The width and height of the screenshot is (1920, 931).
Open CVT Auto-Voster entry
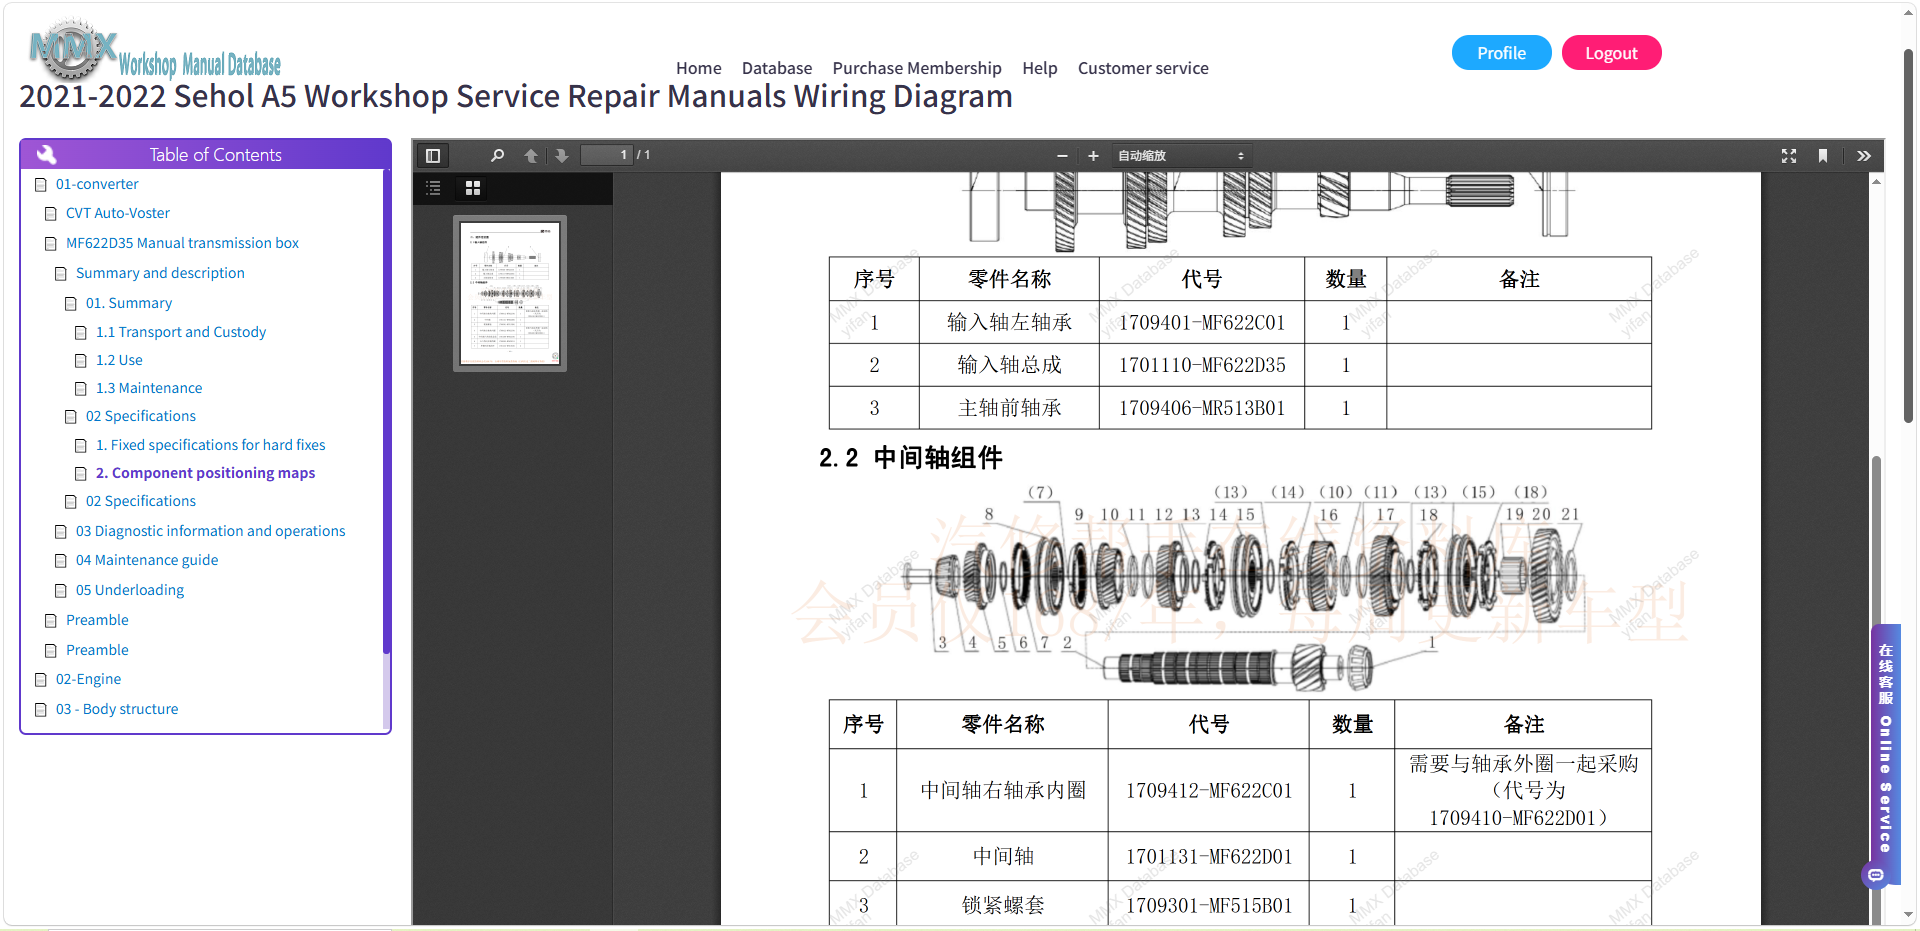pyautogui.click(x=118, y=213)
